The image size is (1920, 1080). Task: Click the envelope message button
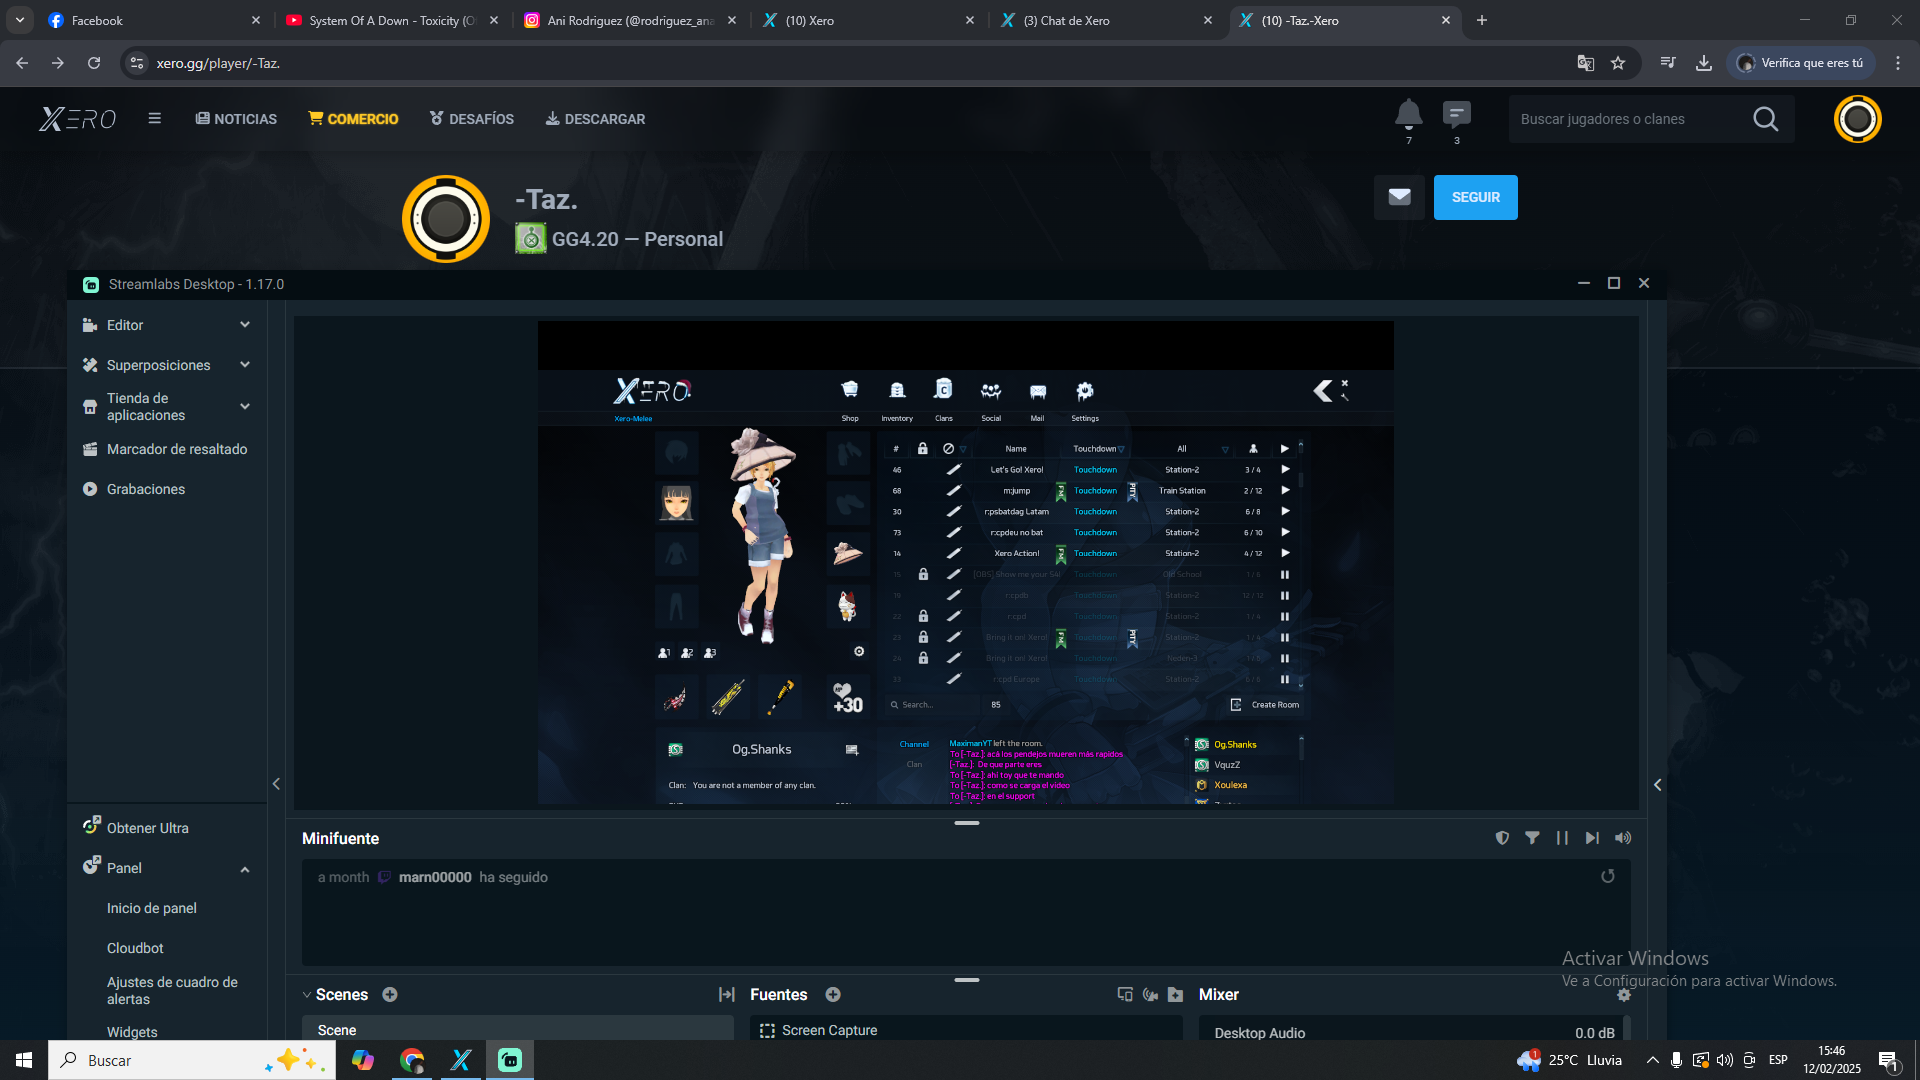click(x=1399, y=197)
